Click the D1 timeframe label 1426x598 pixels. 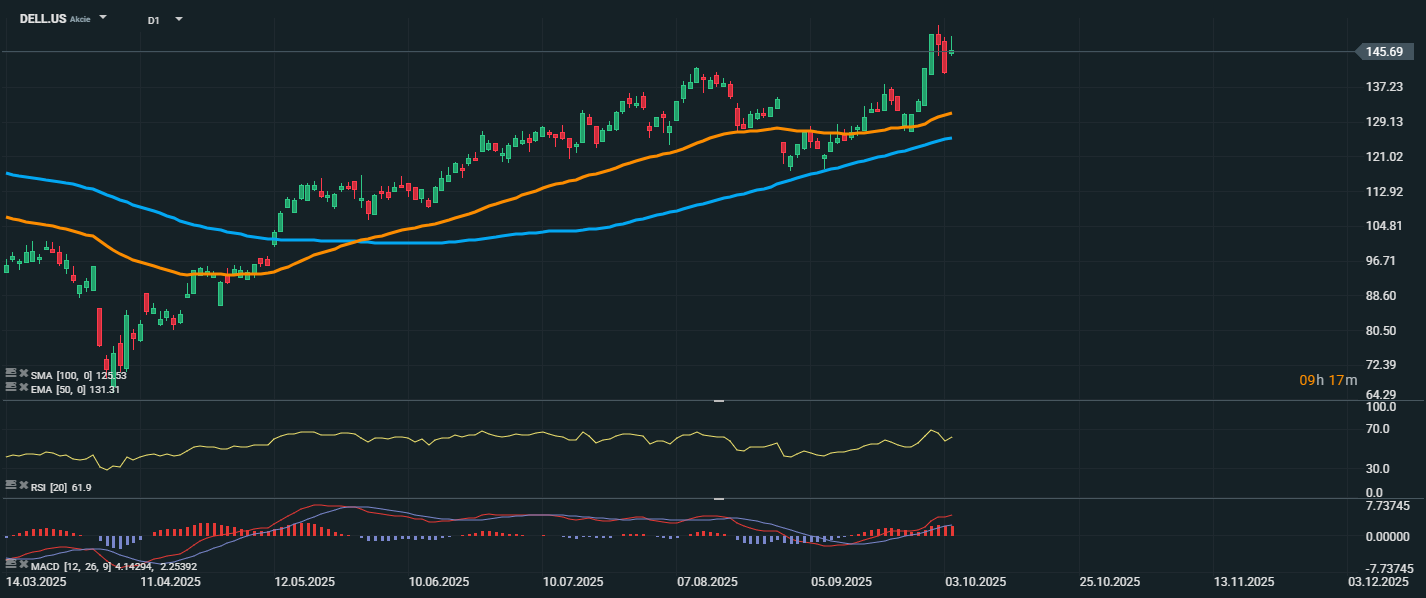tap(153, 20)
